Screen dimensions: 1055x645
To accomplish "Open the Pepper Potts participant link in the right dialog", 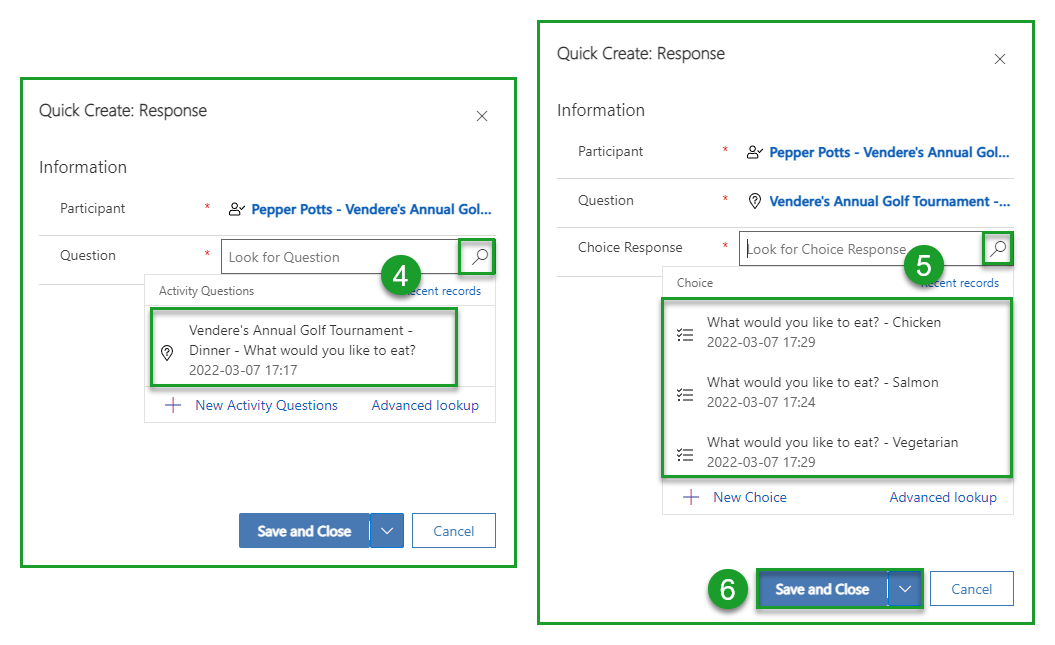I will (x=888, y=152).
